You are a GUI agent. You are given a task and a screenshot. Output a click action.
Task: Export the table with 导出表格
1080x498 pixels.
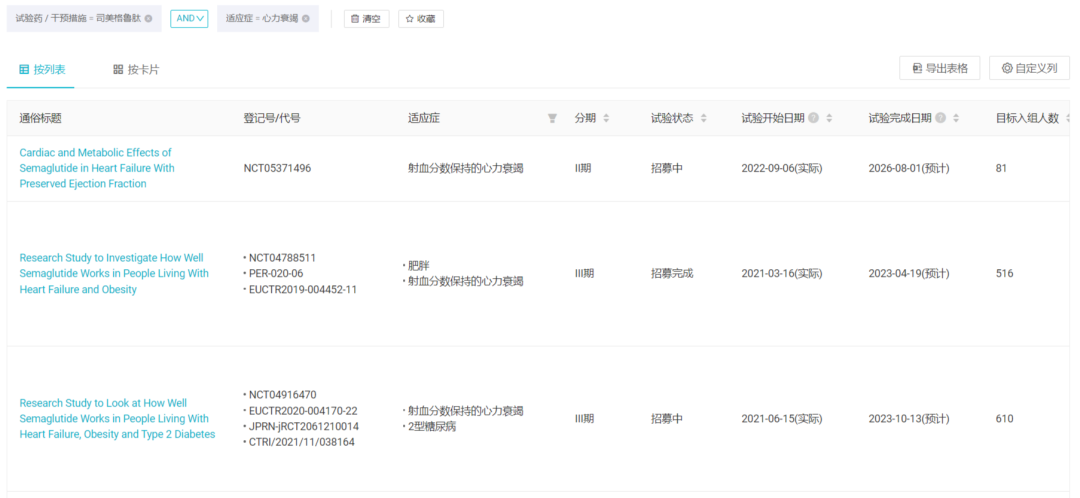[939, 68]
